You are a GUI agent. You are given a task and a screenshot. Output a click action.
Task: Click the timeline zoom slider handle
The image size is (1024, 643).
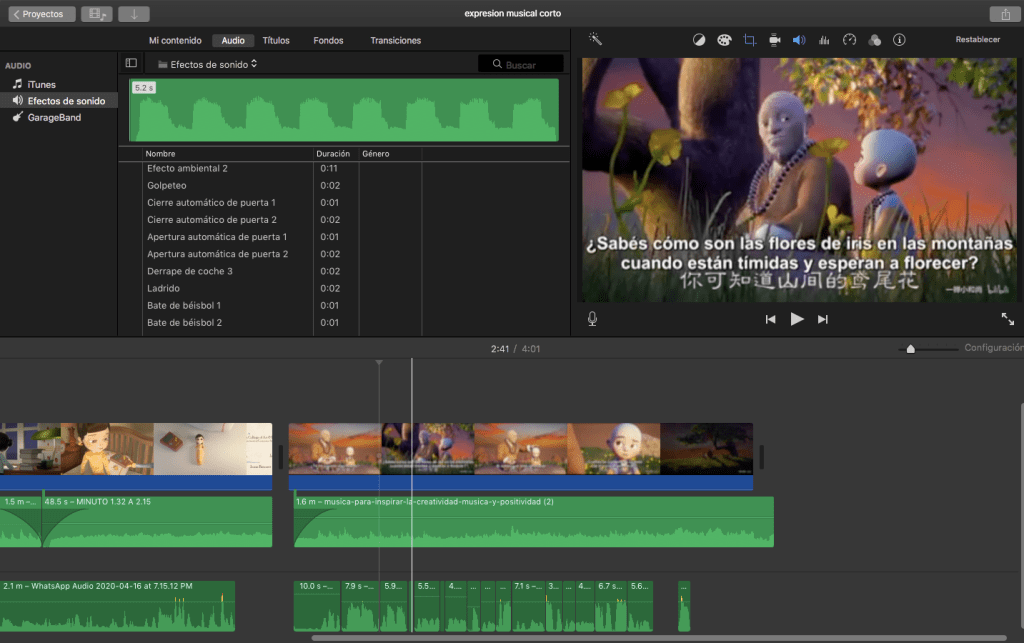click(x=910, y=349)
